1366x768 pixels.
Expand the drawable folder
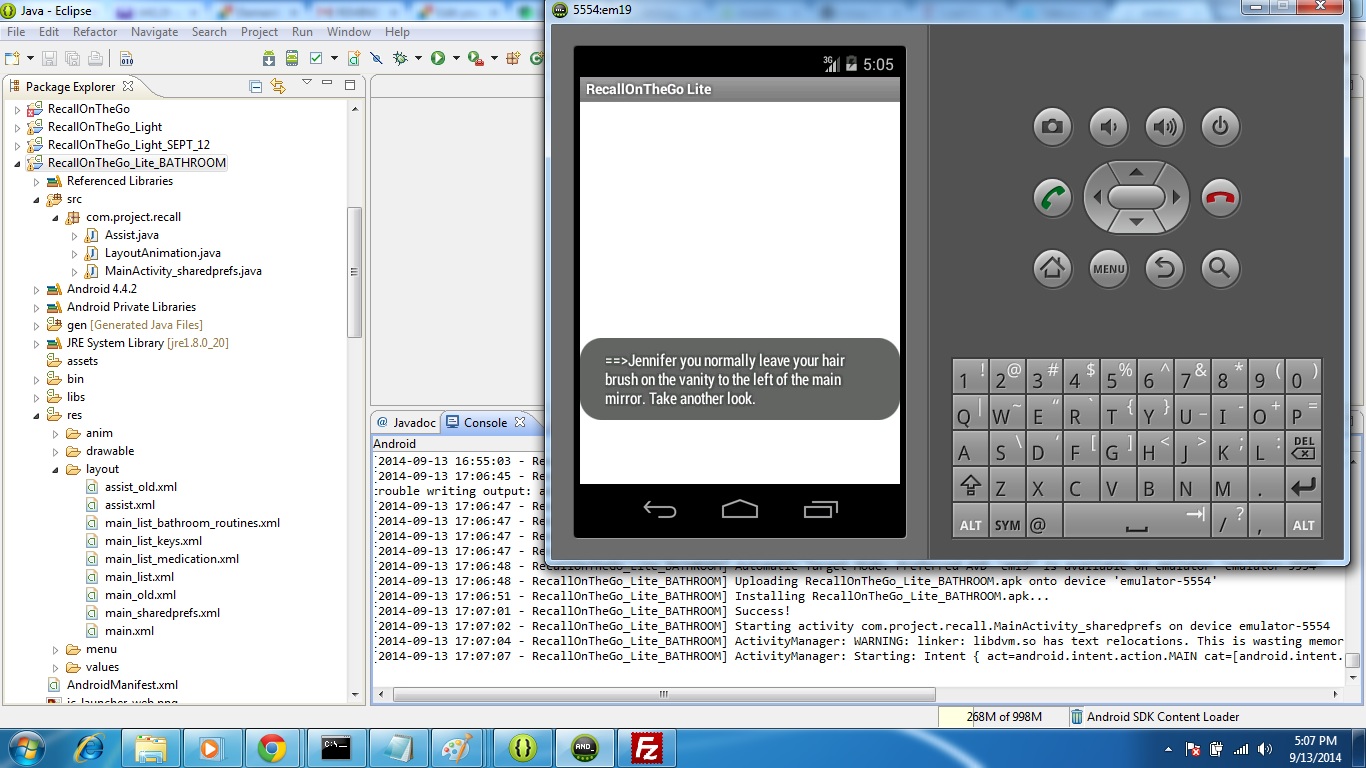56,451
